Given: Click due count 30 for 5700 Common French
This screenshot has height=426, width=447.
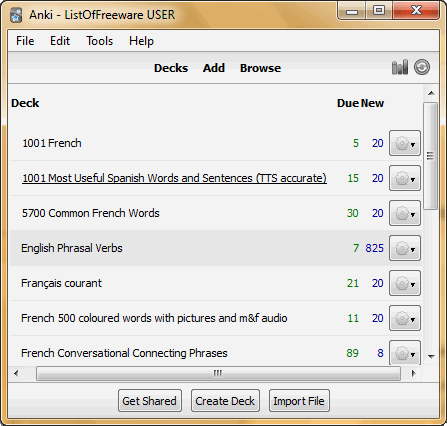Looking at the screenshot, I should coord(353,213).
